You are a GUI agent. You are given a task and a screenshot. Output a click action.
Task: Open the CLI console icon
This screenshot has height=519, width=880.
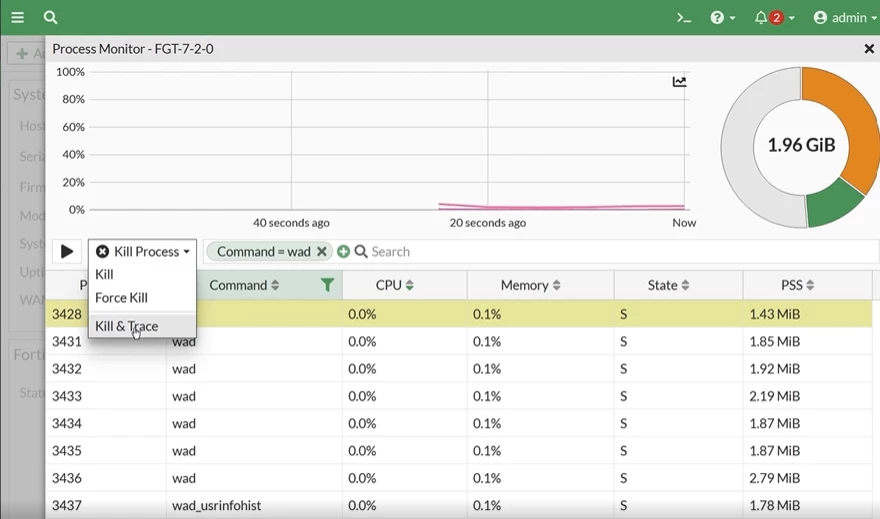click(684, 18)
